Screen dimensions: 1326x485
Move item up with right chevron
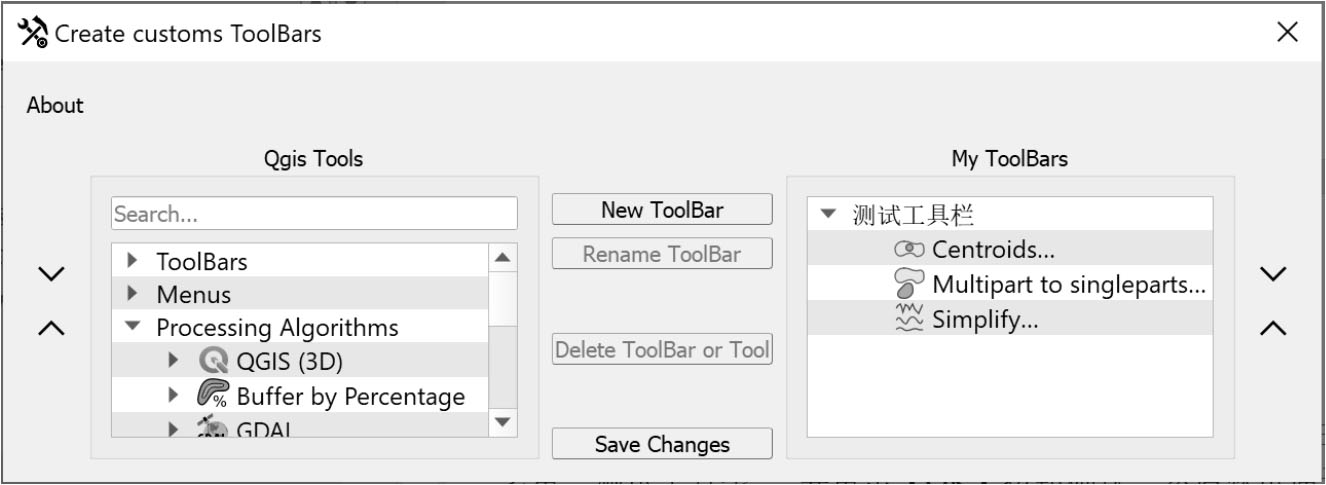point(1272,328)
